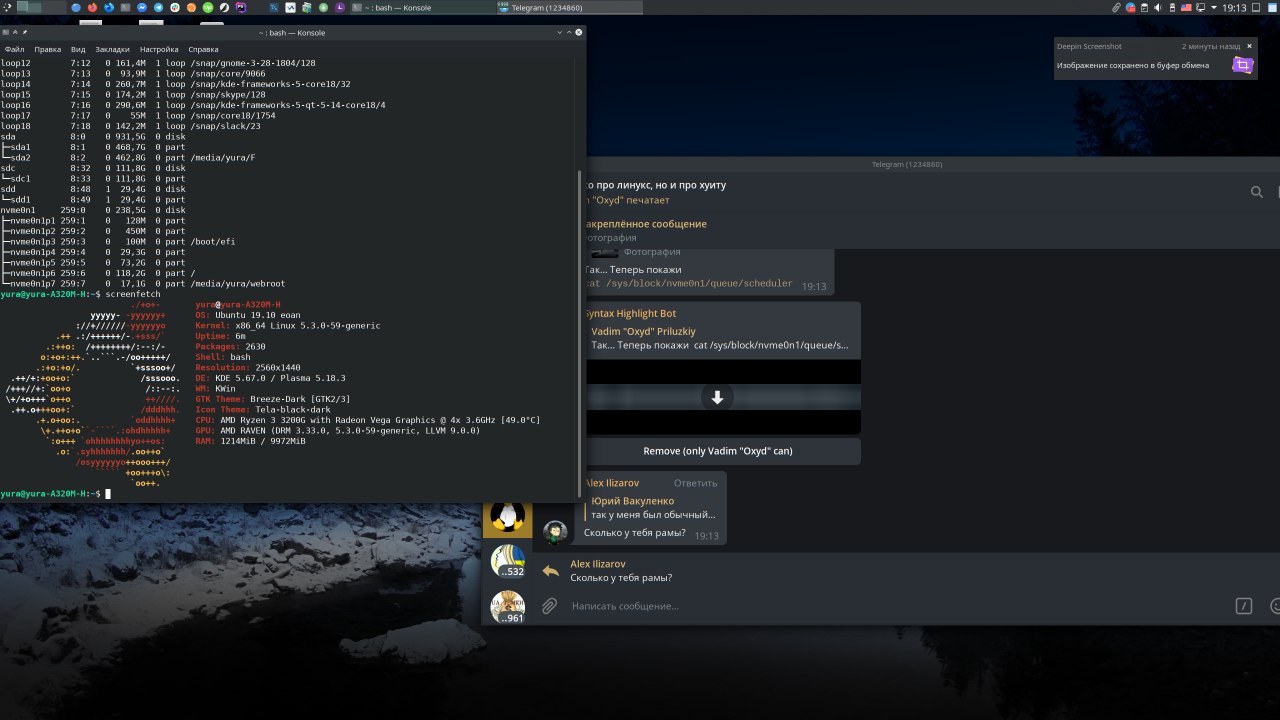Viewport: 1280px width, 720px height.
Task: Click the reply arrow icon above input
Action: click(x=550, y=571)
